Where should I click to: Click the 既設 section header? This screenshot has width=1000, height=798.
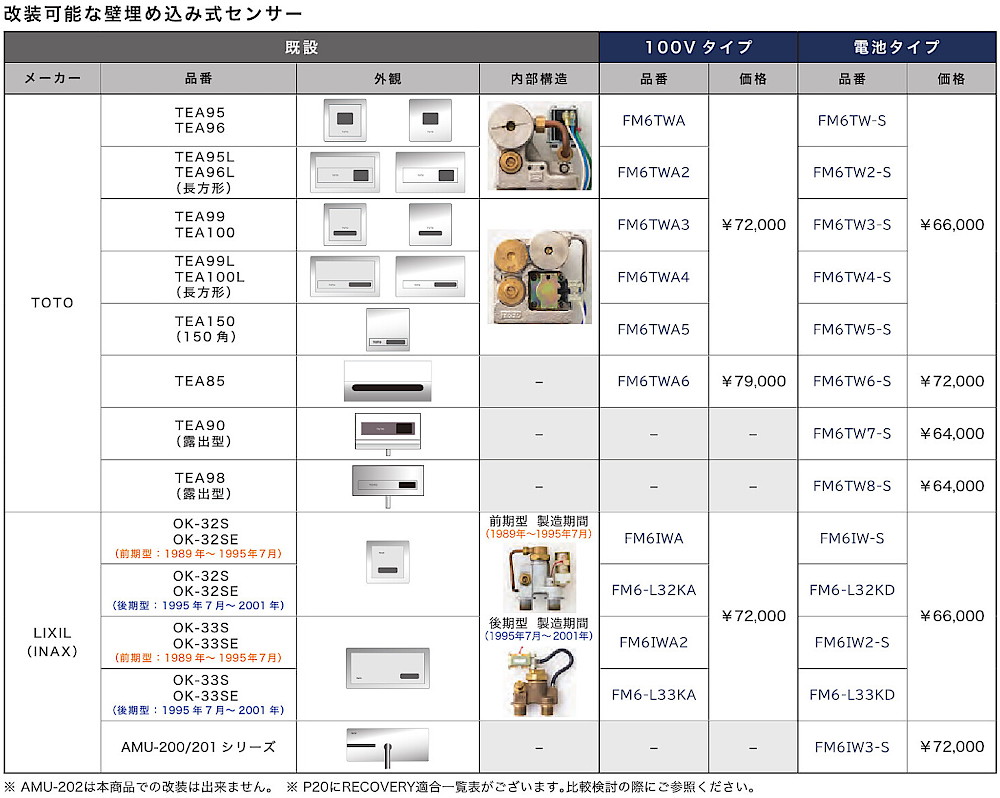tap(300, 47)
